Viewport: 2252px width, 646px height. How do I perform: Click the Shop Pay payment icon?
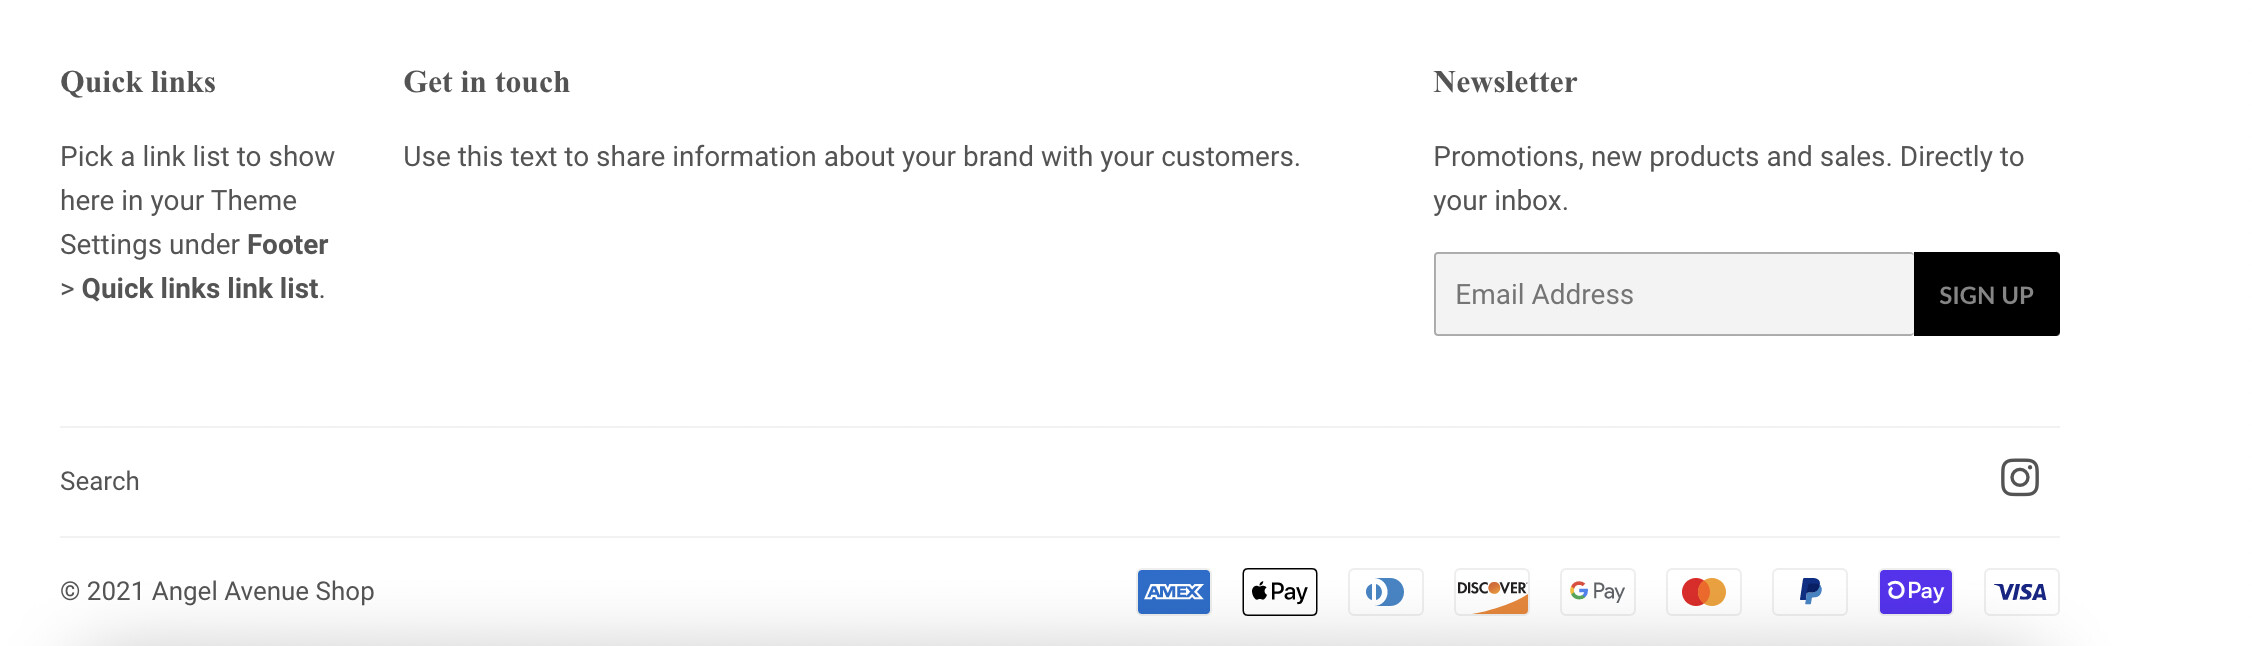click(1916, 592)
